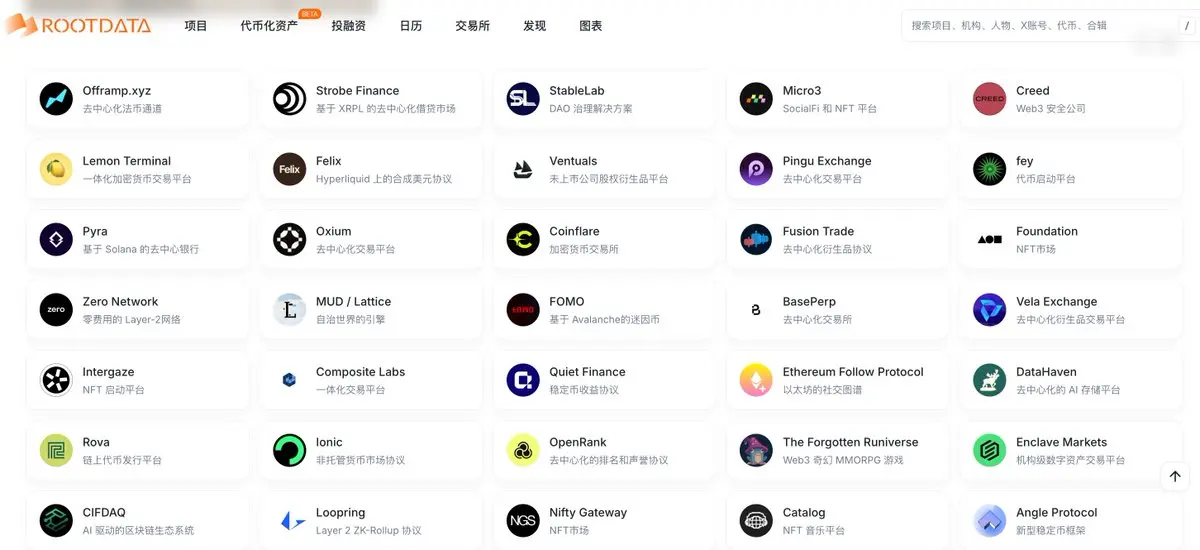Image resolution: width=1200 pixels, height=550 pixels.
Task: Click the Rova logo icon
Action: 56,450
